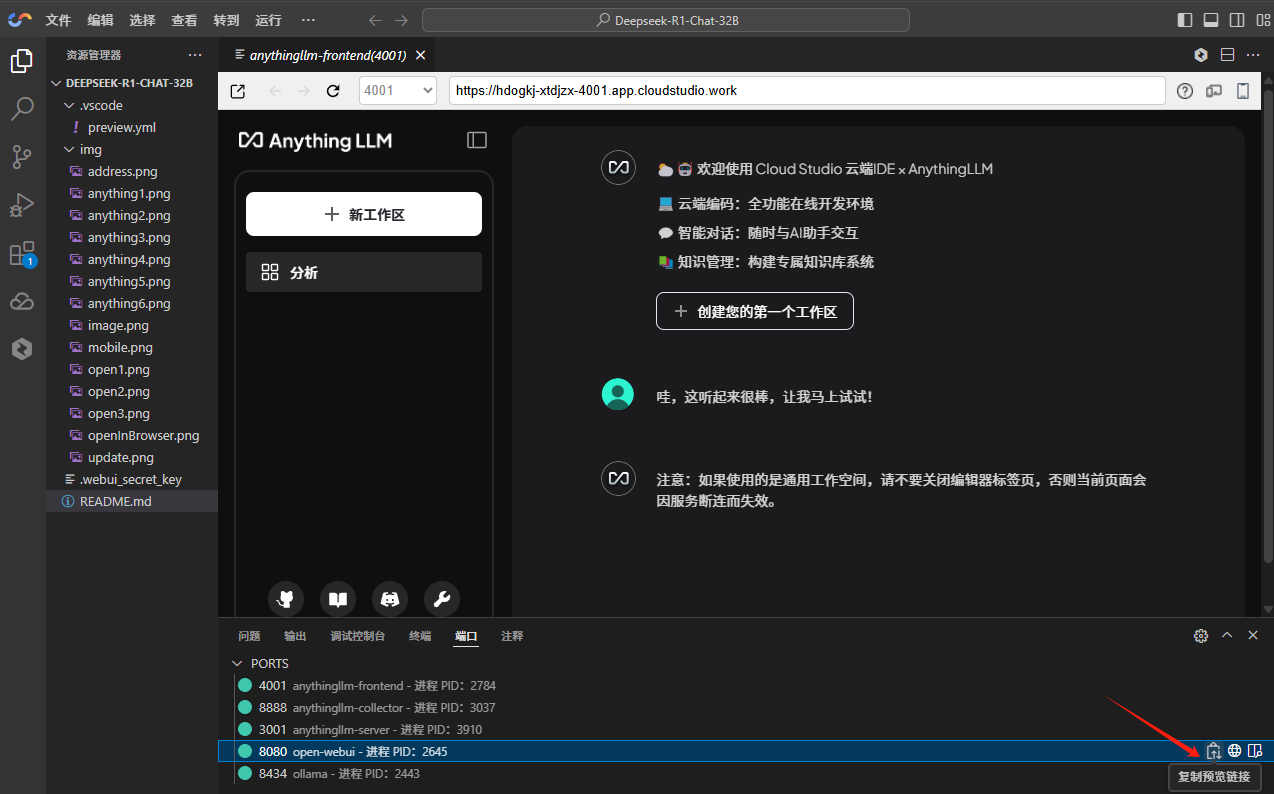Image resolution: width=1274 pixels, height=794 pixels.
Task: Click the 新工作区 button
Action: click(x=364, y=214)
